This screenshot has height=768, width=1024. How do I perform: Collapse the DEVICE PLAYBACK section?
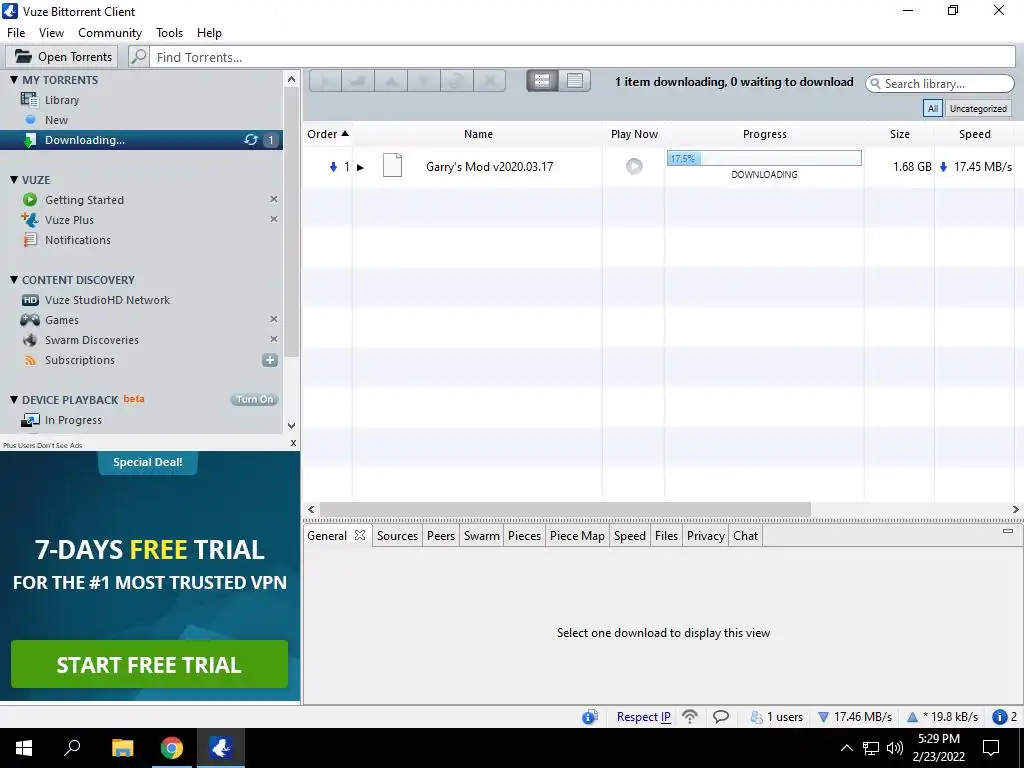14,400
